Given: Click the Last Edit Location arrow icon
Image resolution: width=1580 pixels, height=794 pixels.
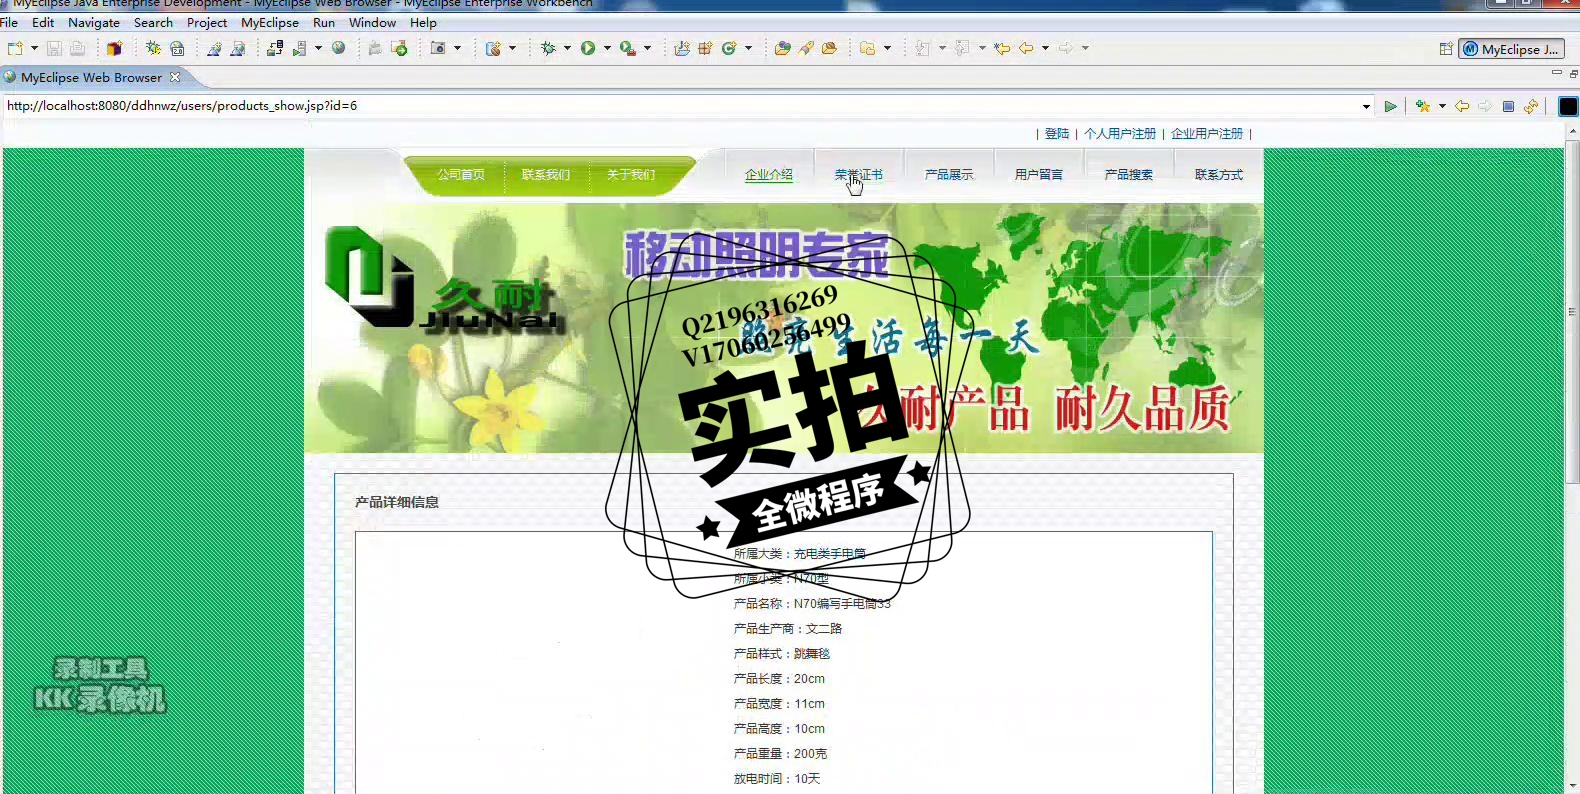Looking at the screenshot, I should coord(1002,48).
